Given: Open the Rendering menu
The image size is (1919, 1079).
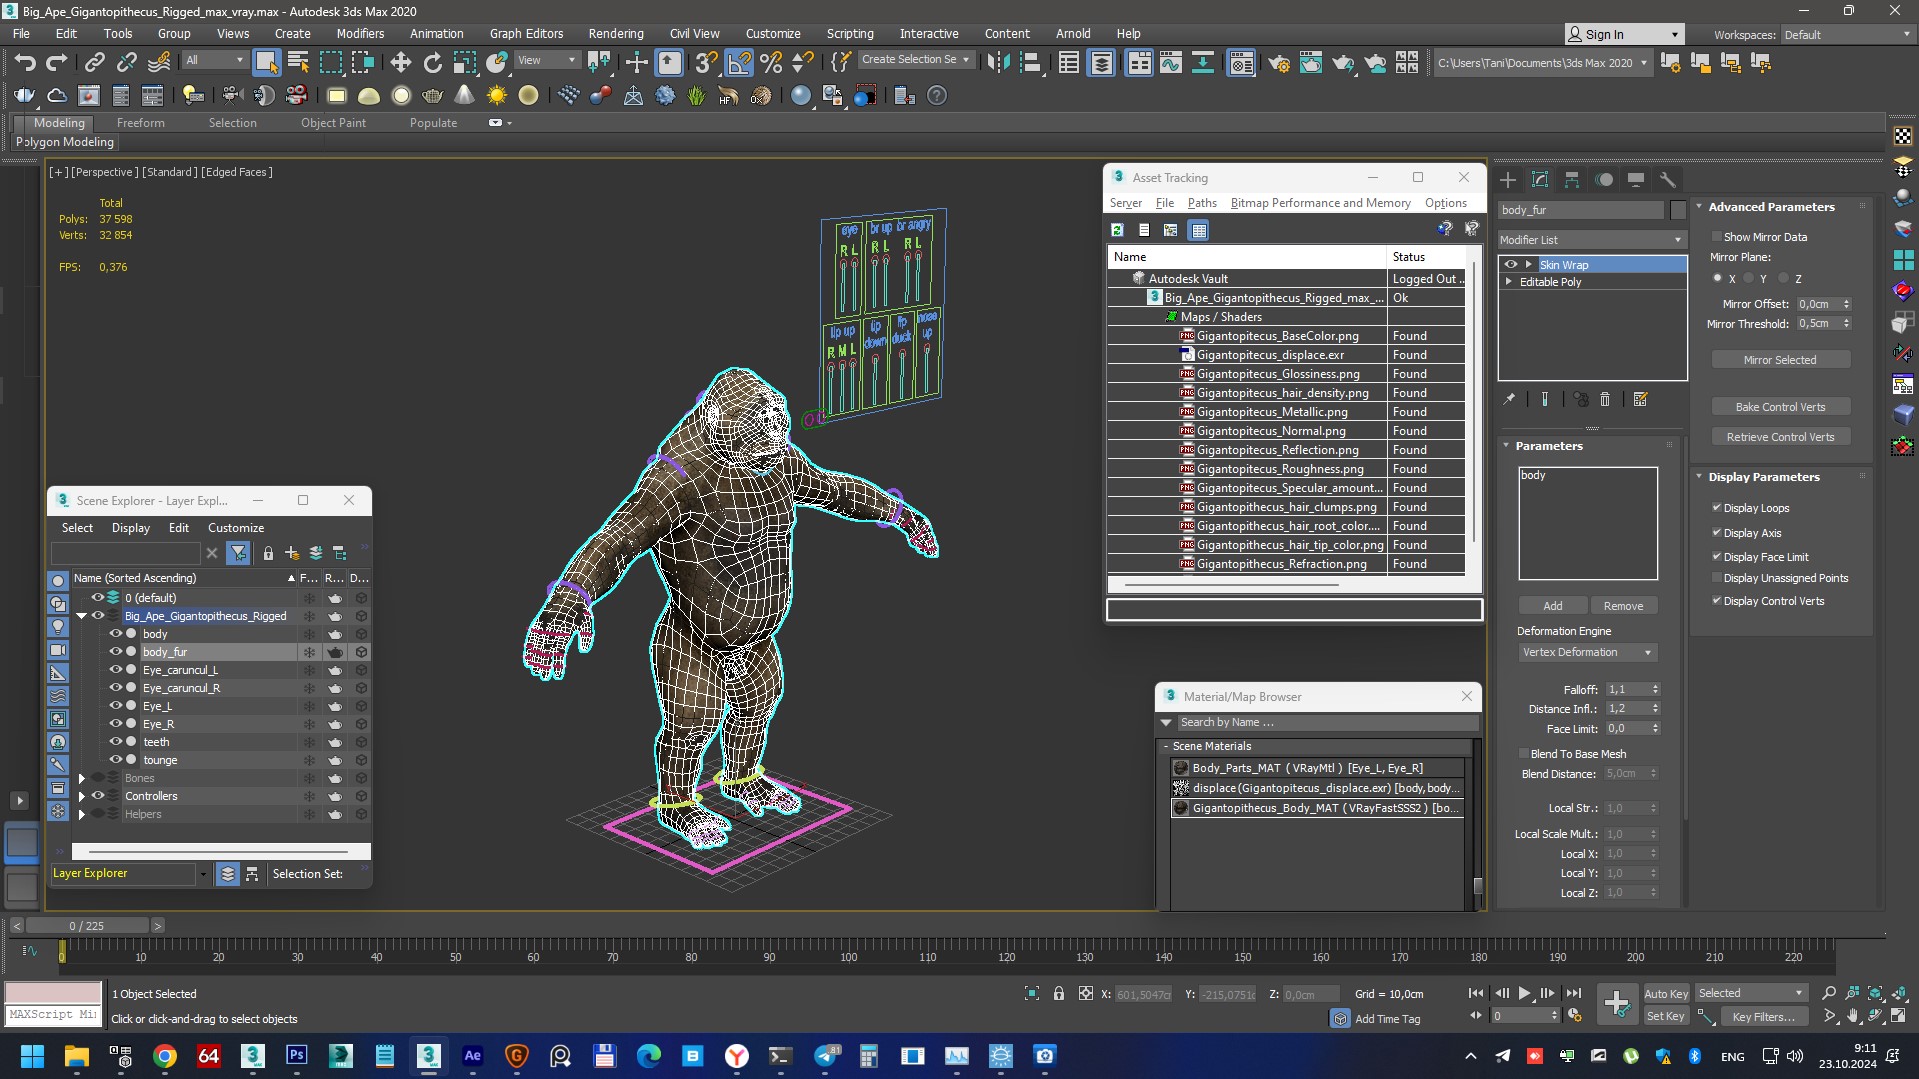Looking at the screenshot, I should point(615,33).
